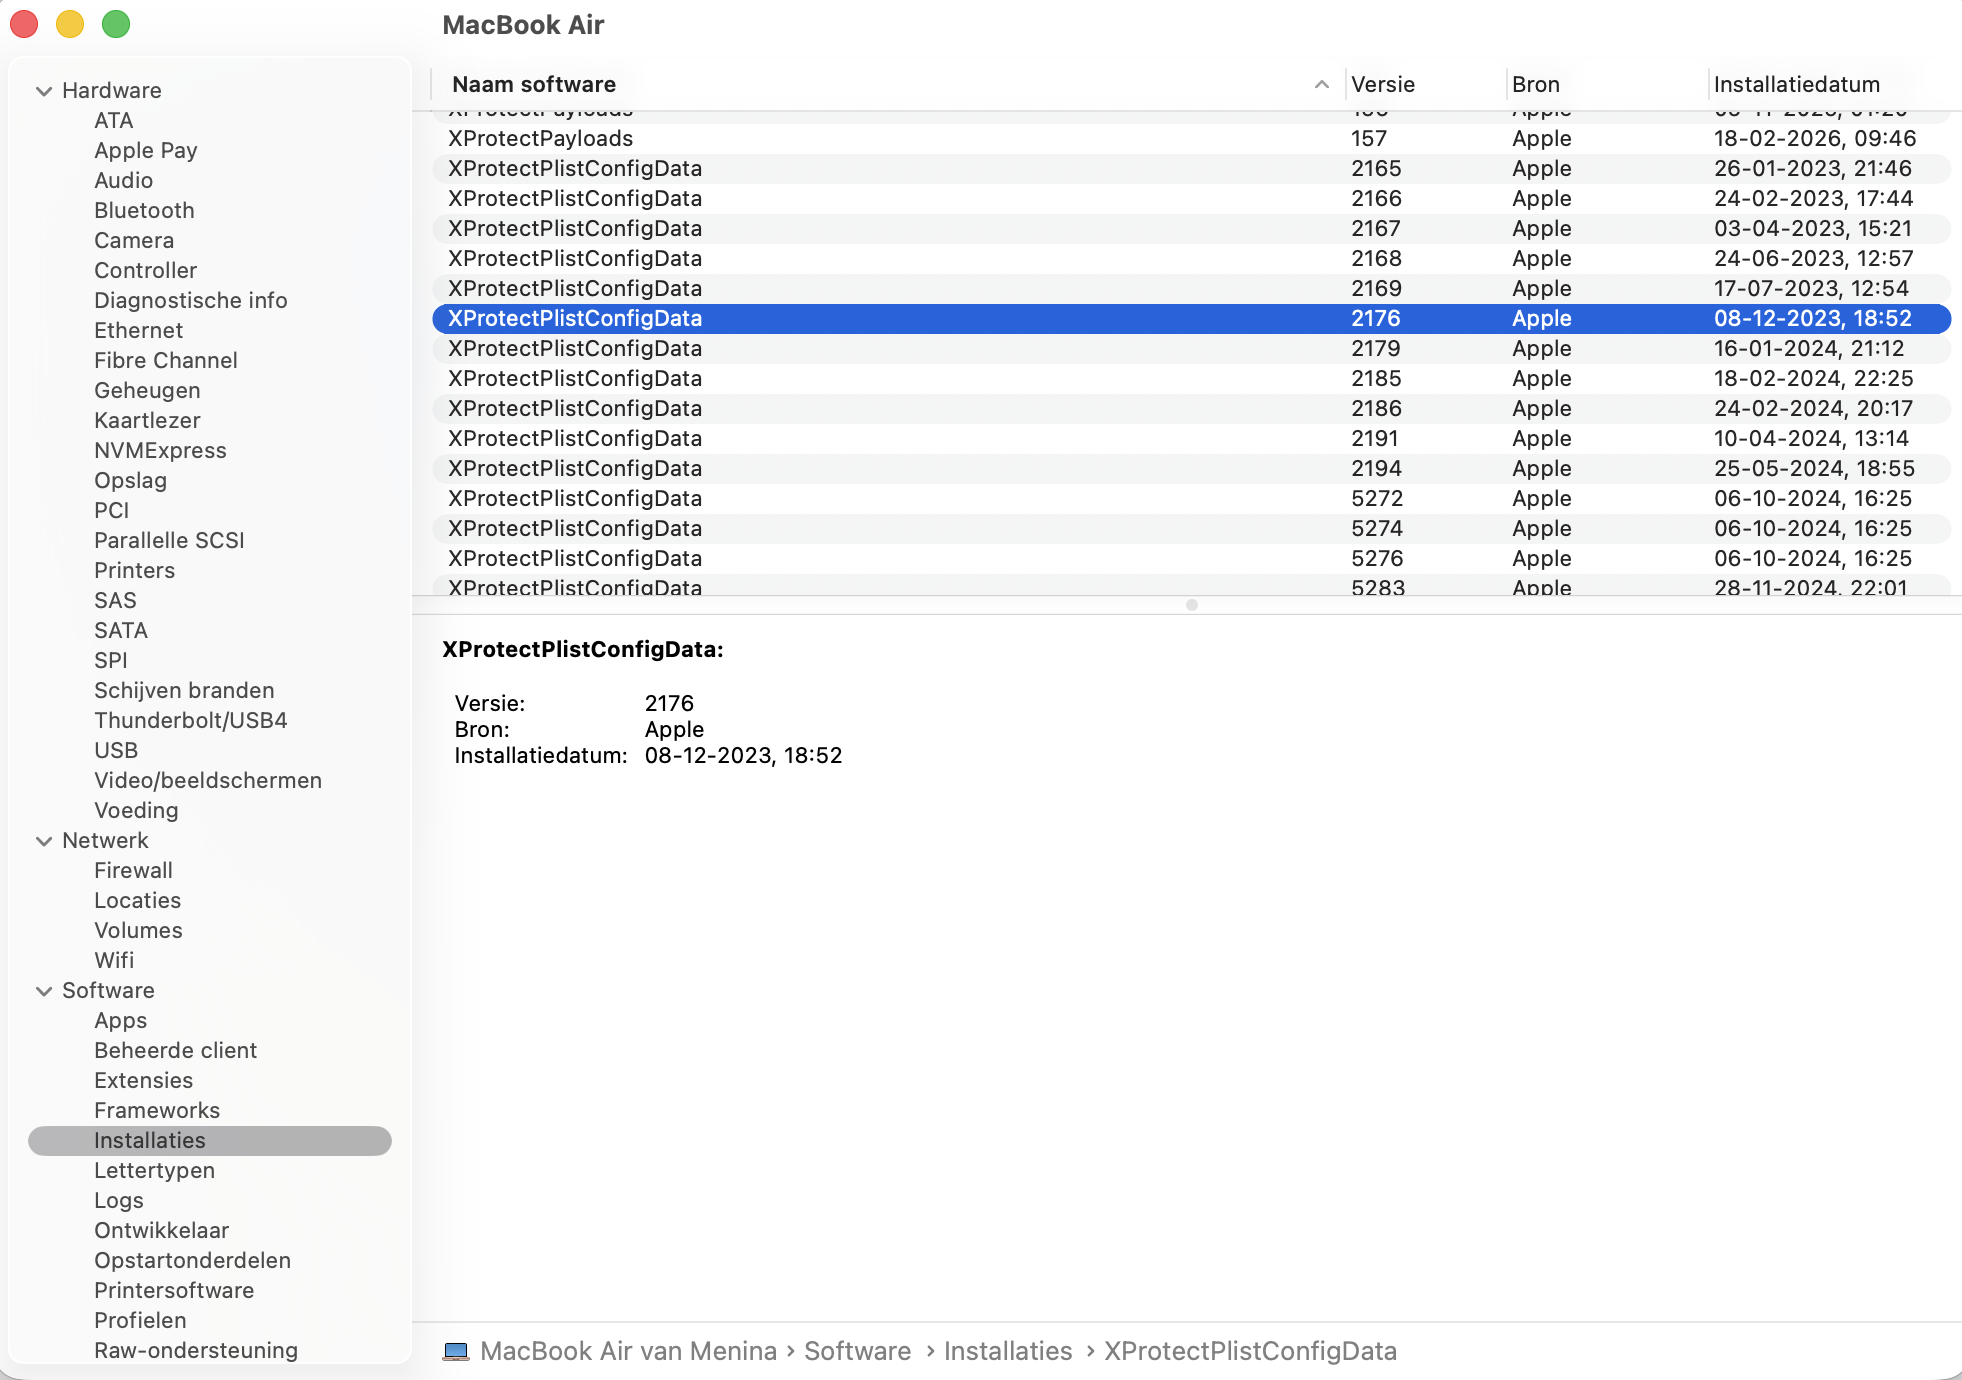
Task: Select XProtectPlistConfigData version 2191 row
Action: 1191,439
